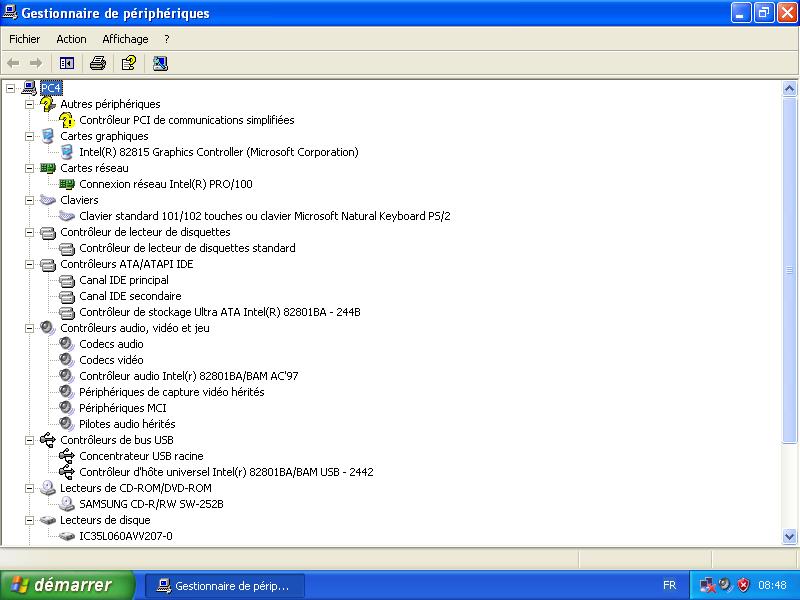Click the PC4 computer icon
Viewport: 800px width, 600px height.
click(x=30, y=88)
